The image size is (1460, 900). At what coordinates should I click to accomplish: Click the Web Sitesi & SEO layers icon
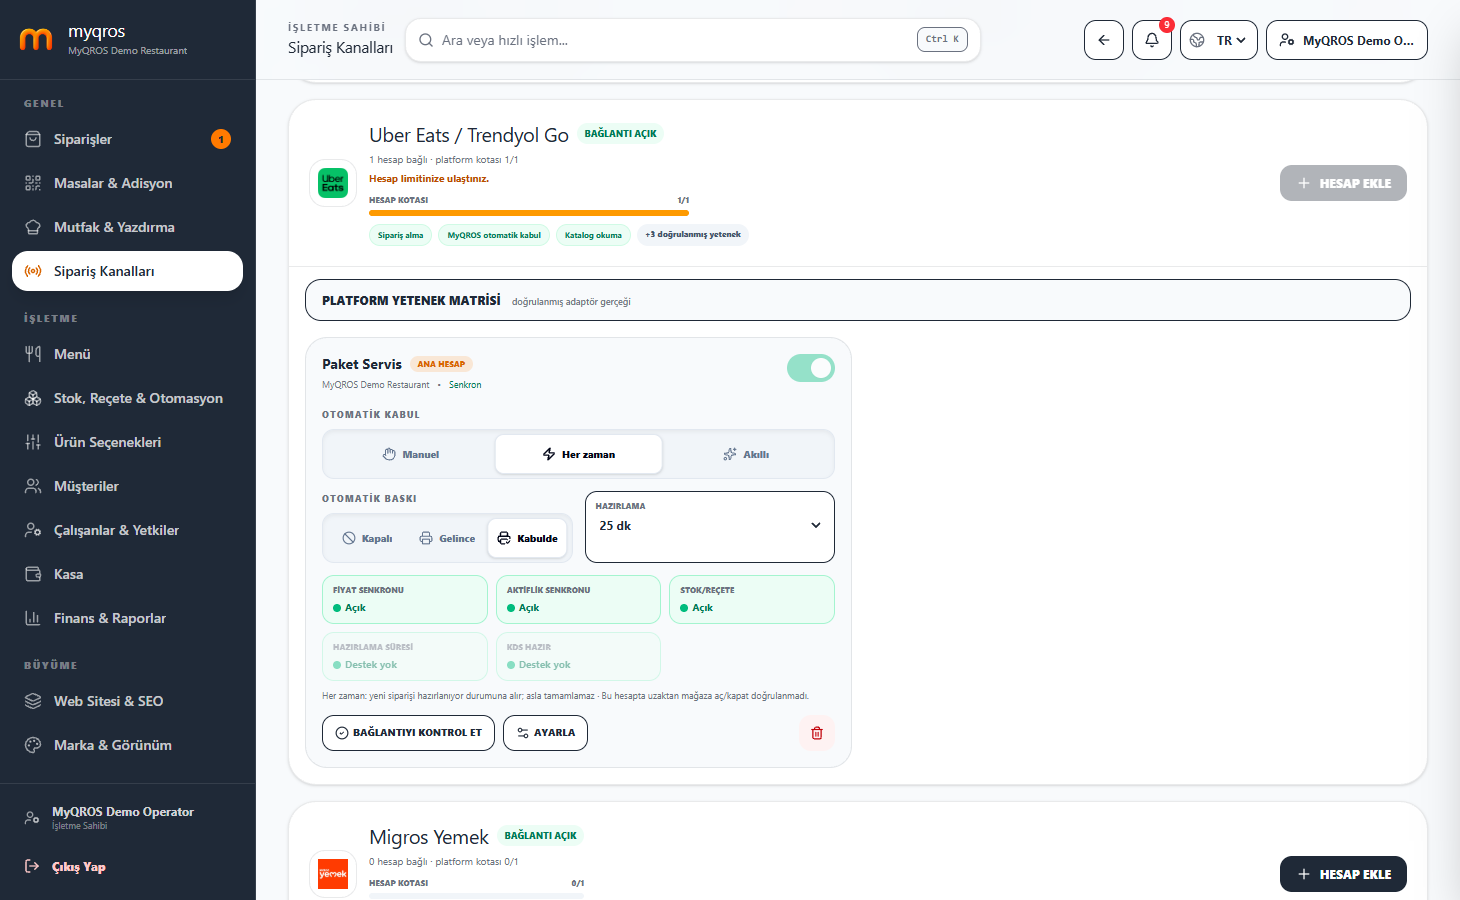coord(33,701)
